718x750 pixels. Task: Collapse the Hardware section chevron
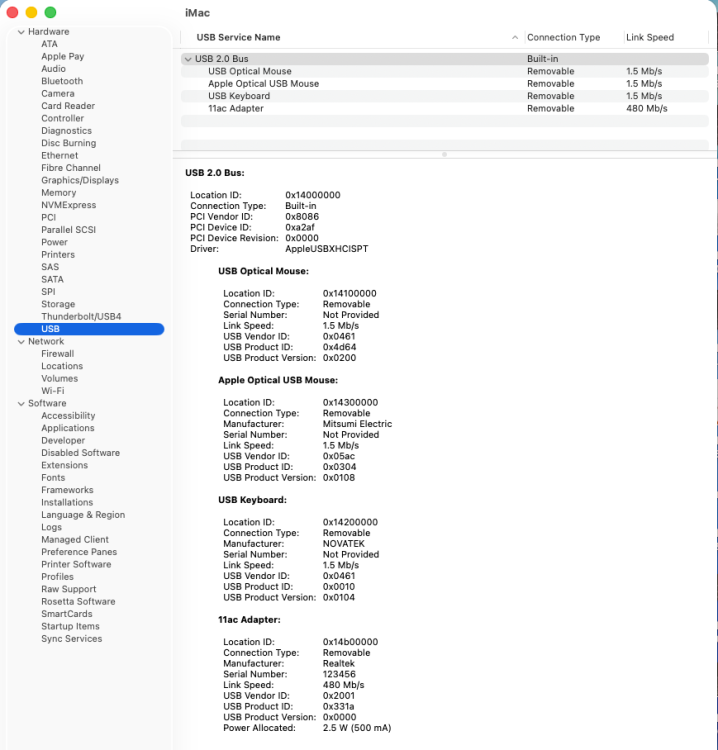(x=21, y=32)
